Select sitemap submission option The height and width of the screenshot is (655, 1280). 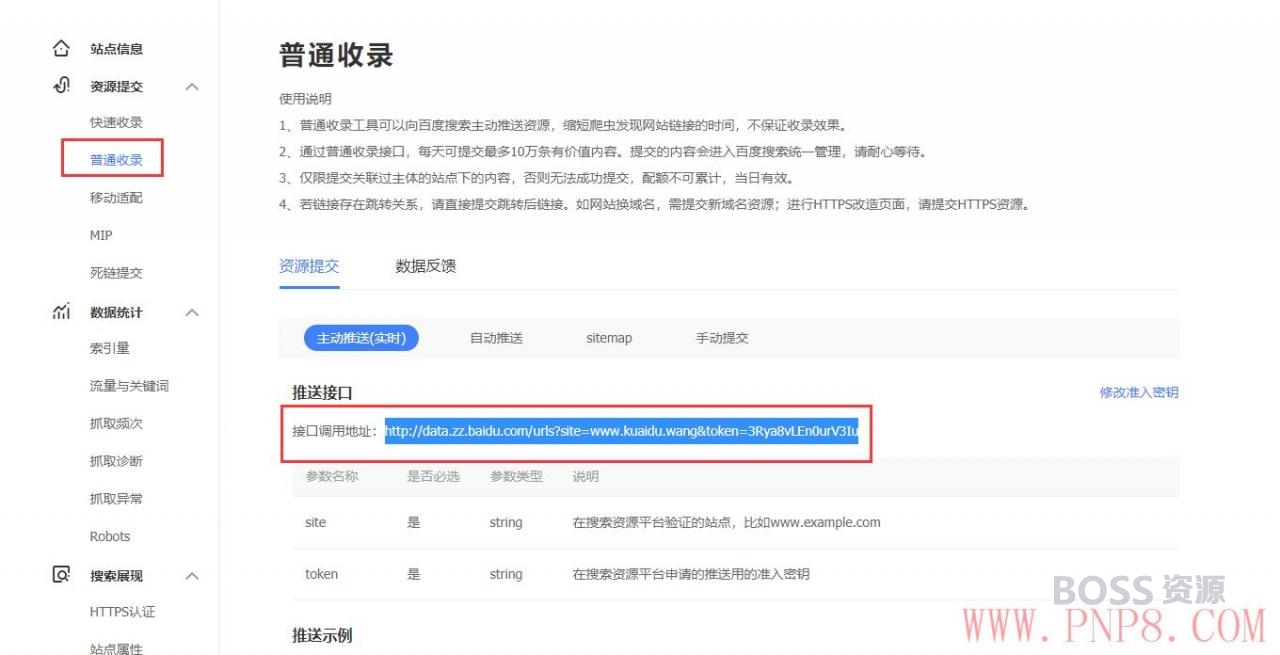coord(609,338)
